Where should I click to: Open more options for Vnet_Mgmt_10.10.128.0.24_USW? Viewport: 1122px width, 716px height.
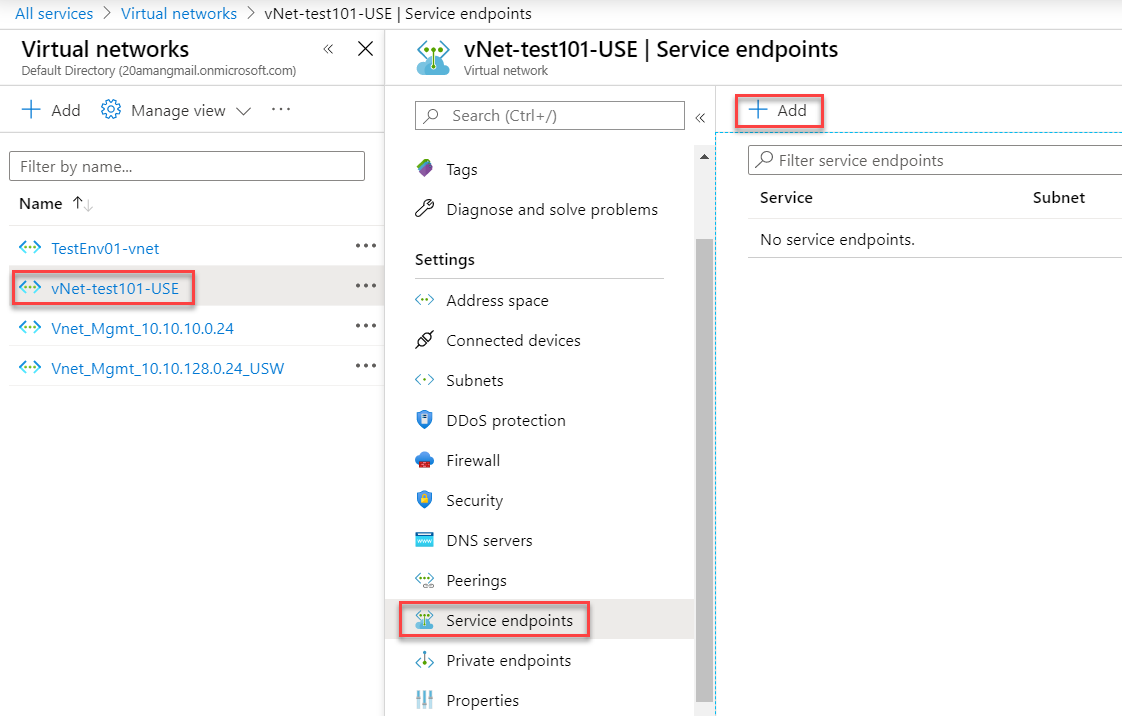point(366,366)
